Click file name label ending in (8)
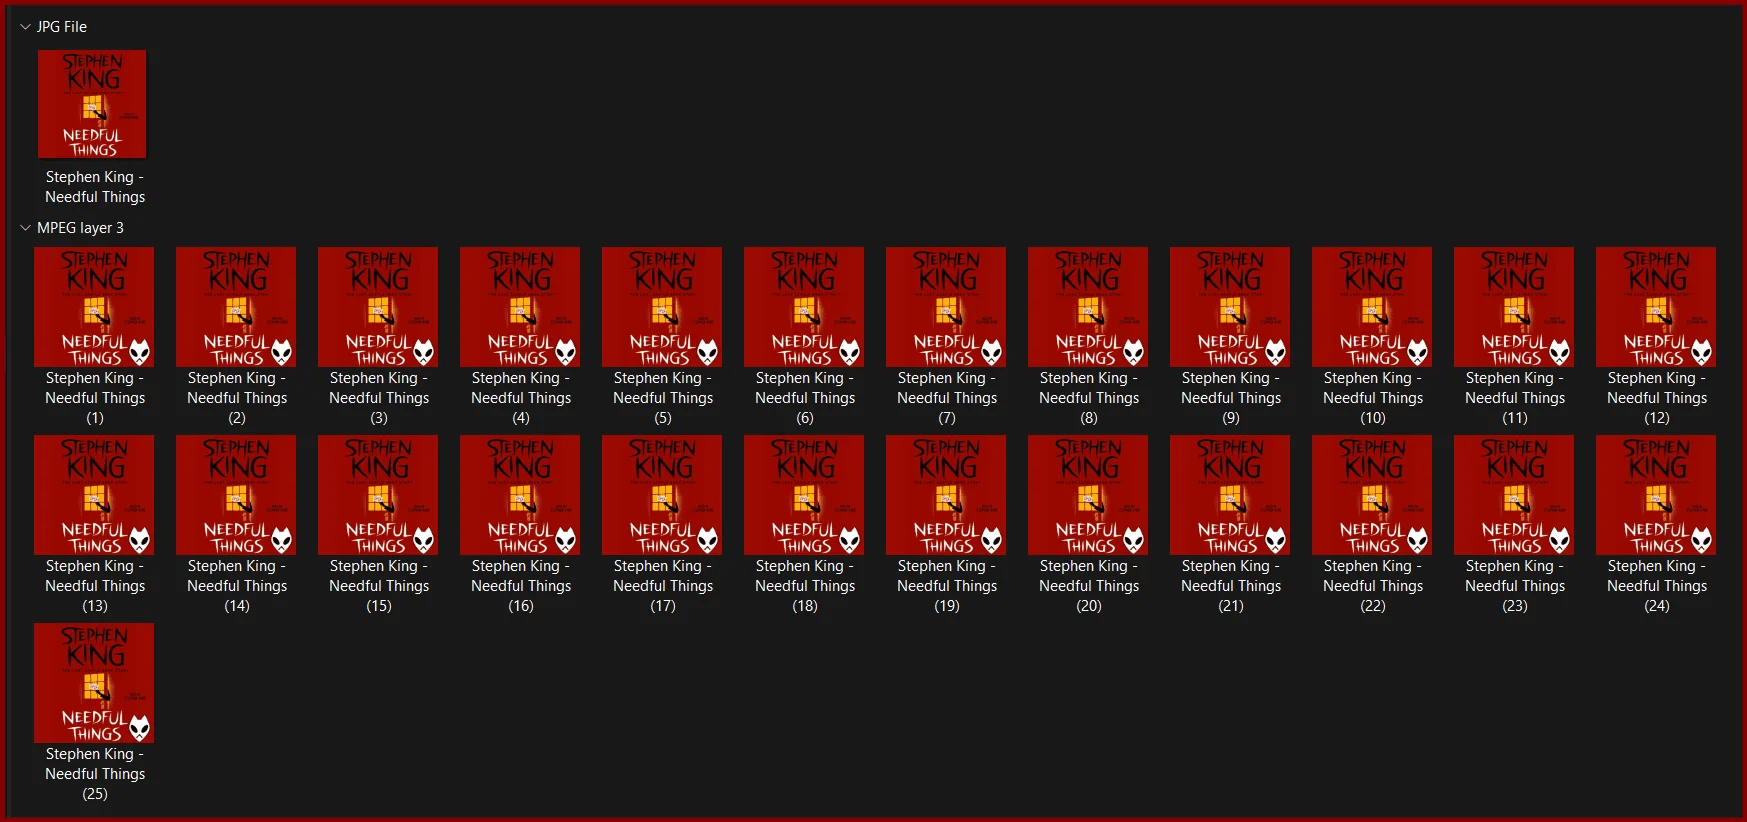This screenshot has height=822, width=1747. coord(1089,398)
